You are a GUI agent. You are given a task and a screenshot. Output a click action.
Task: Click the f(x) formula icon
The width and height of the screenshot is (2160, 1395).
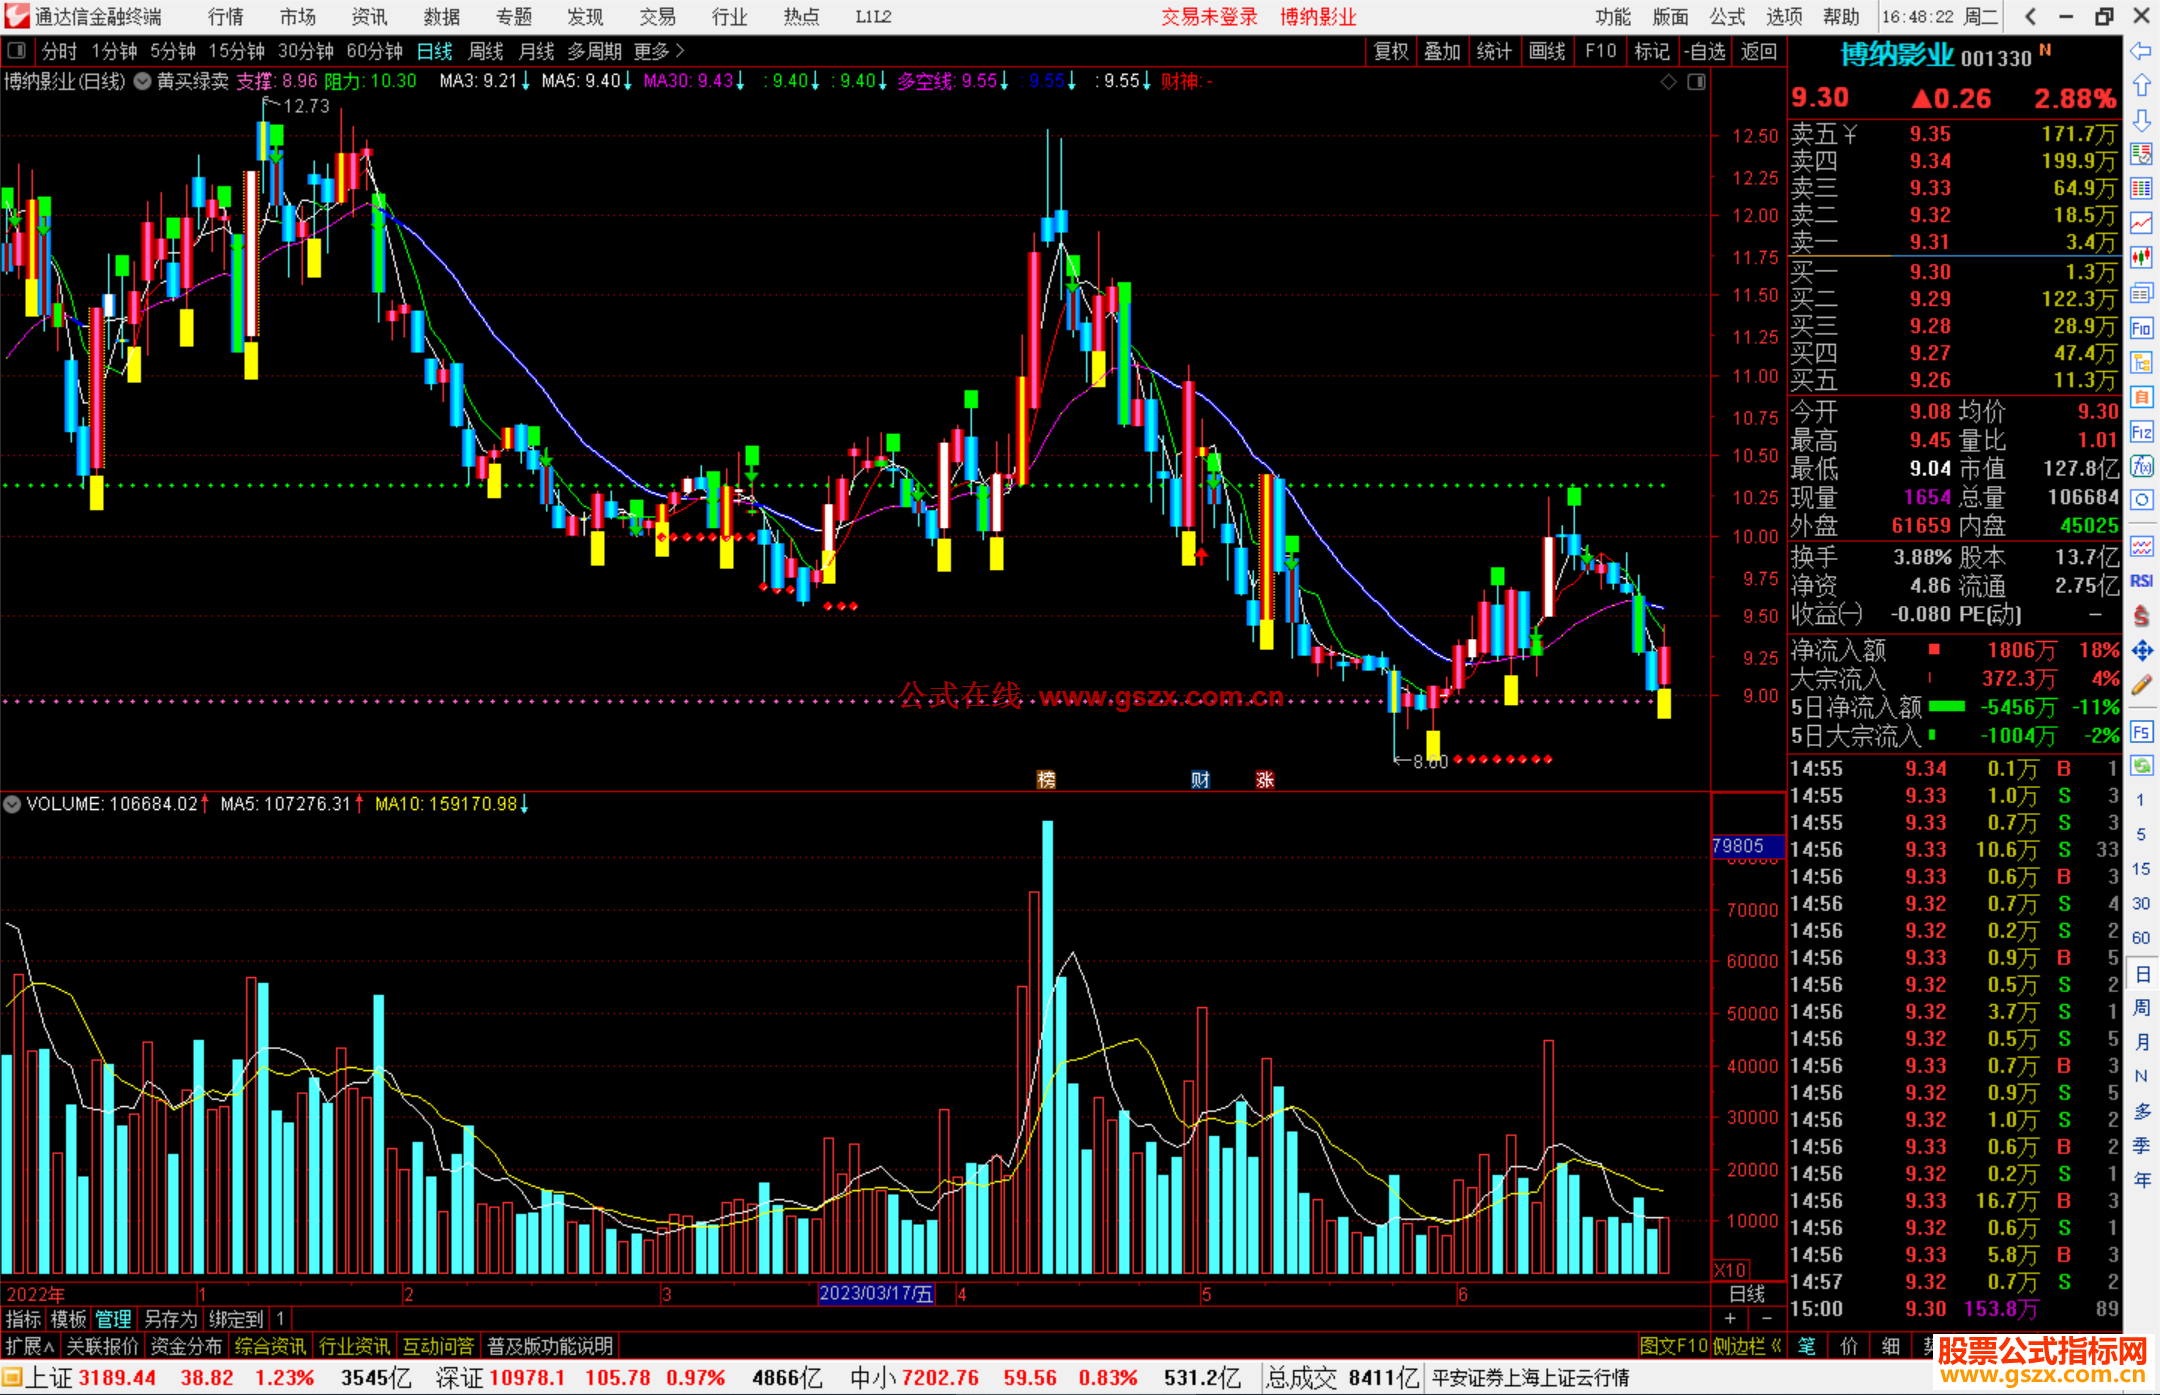click(2141, 466)
